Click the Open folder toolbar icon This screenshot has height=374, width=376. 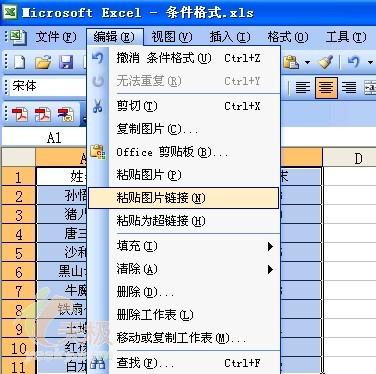44,62
